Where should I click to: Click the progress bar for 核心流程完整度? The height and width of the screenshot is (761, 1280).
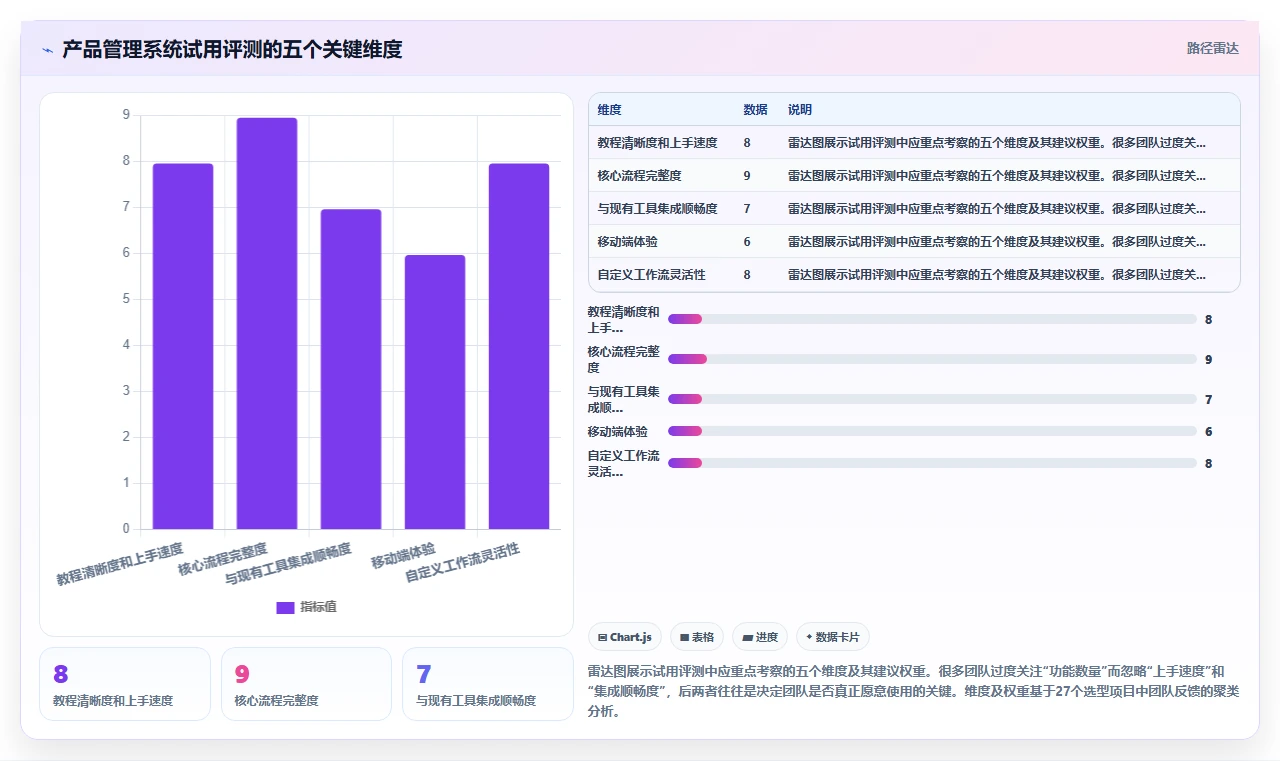coord(932,359)
